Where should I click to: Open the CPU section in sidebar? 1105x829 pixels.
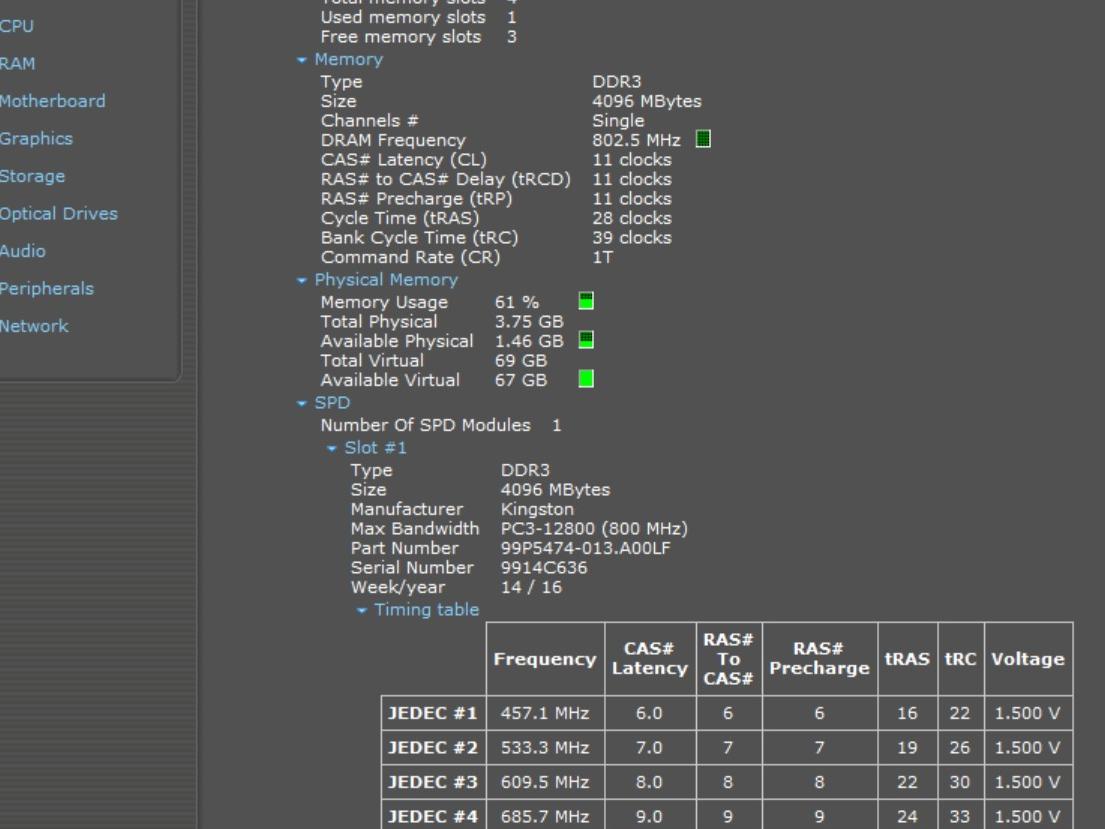point(17,26)
